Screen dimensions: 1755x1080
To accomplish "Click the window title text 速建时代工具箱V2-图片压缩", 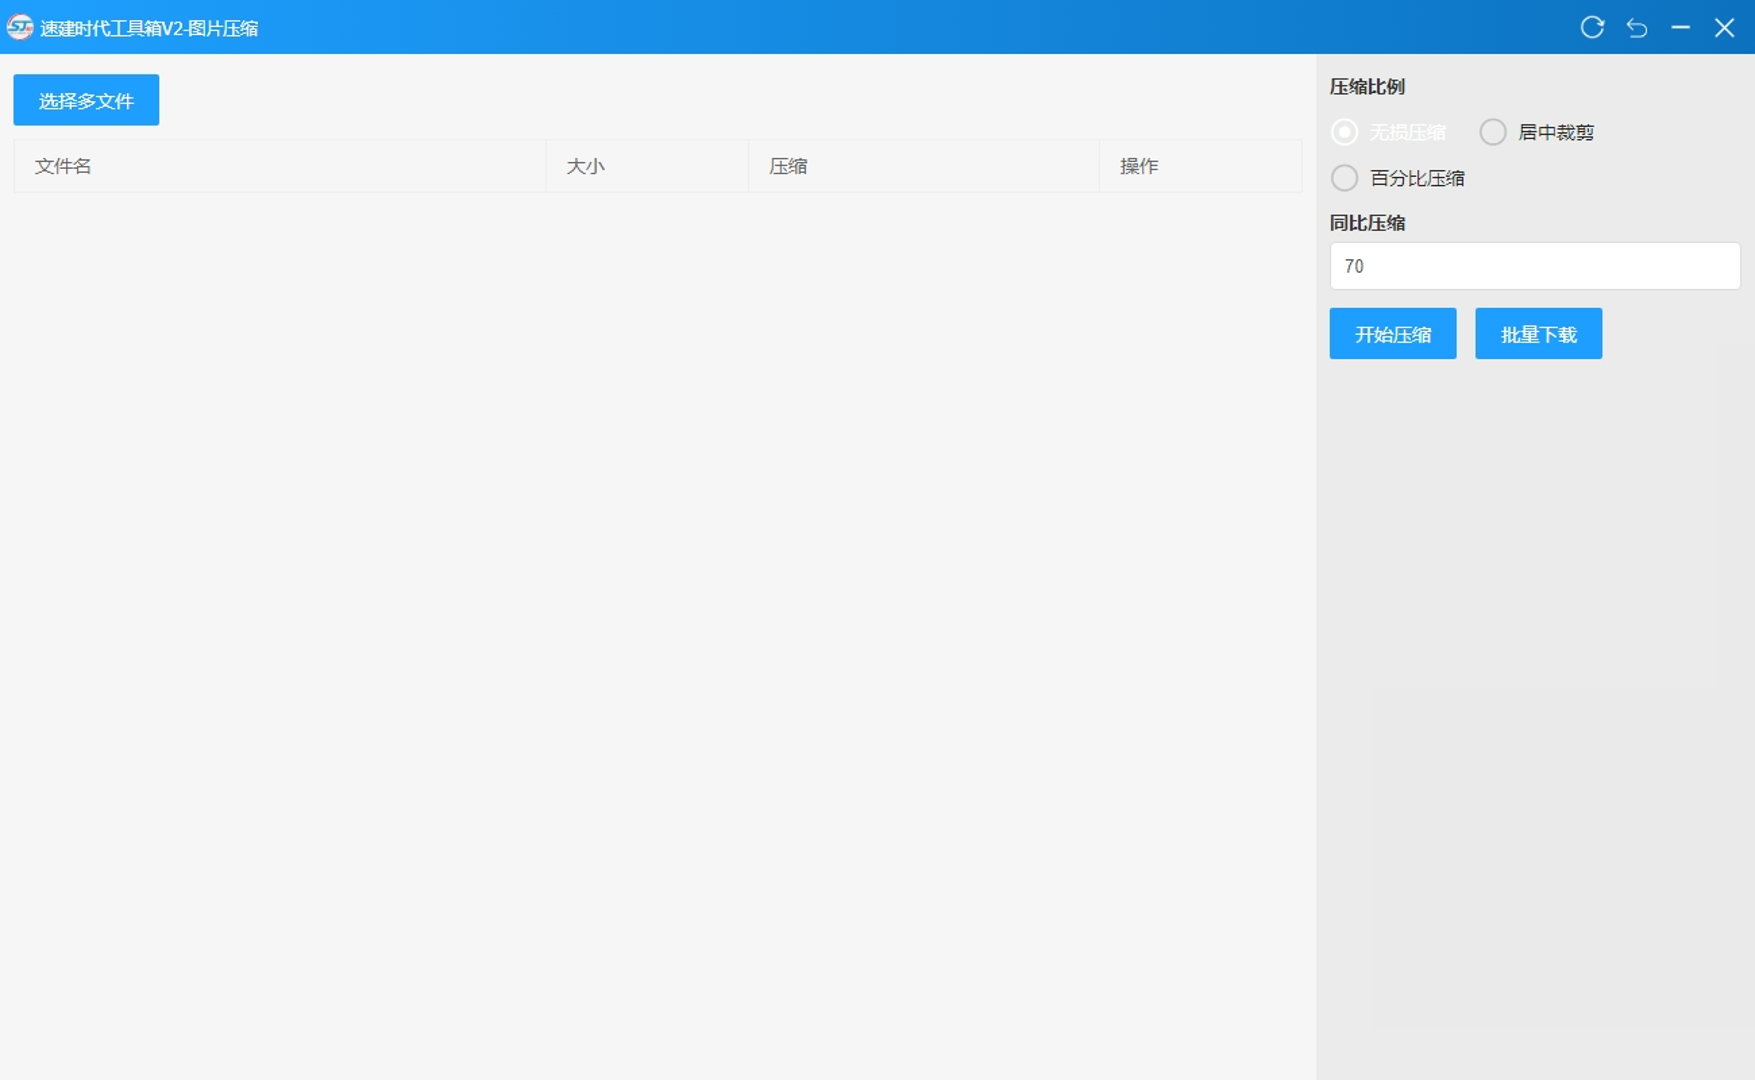I will [x=149, y=28].
